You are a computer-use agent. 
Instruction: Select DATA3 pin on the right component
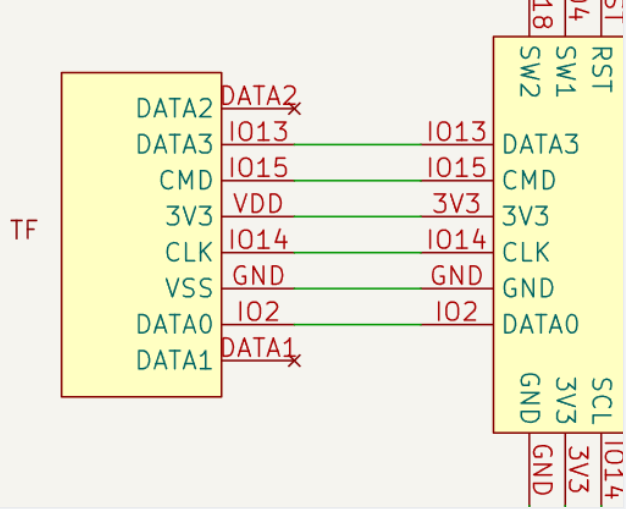point(540,145)
